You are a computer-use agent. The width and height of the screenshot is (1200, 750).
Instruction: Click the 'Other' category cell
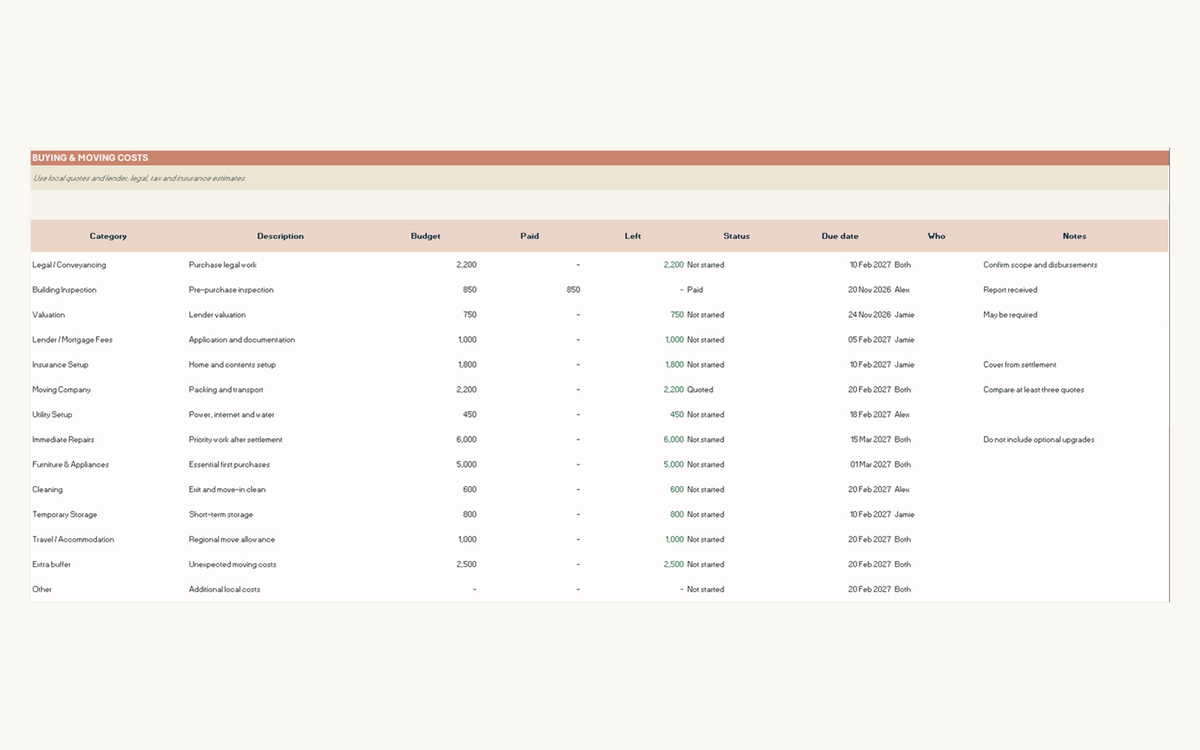tap(42, 590)
